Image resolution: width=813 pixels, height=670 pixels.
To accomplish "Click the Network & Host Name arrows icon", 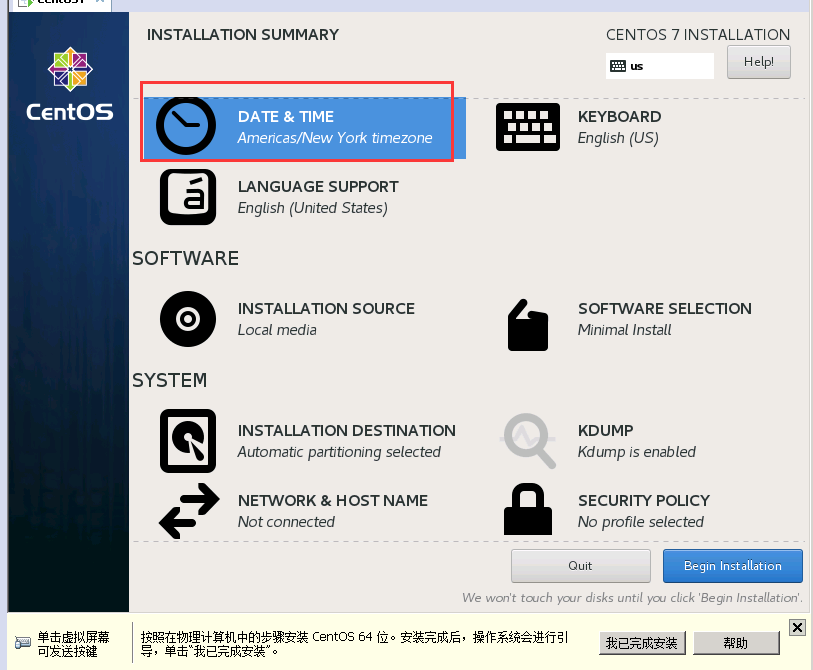I will (x=189, y=511).
